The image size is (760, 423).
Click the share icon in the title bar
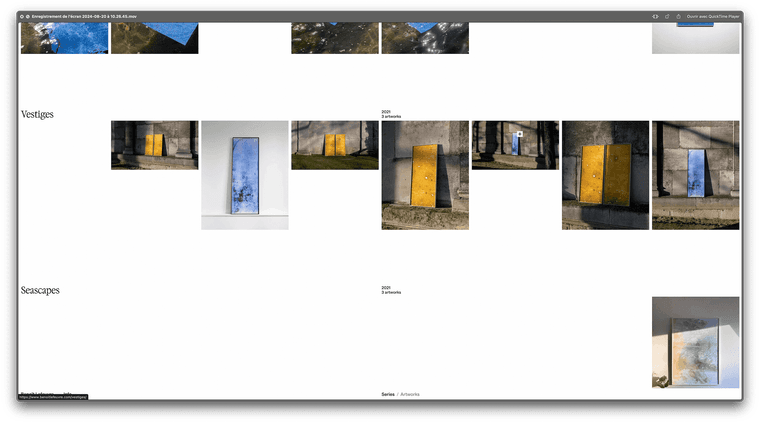[x=678, y=17]
